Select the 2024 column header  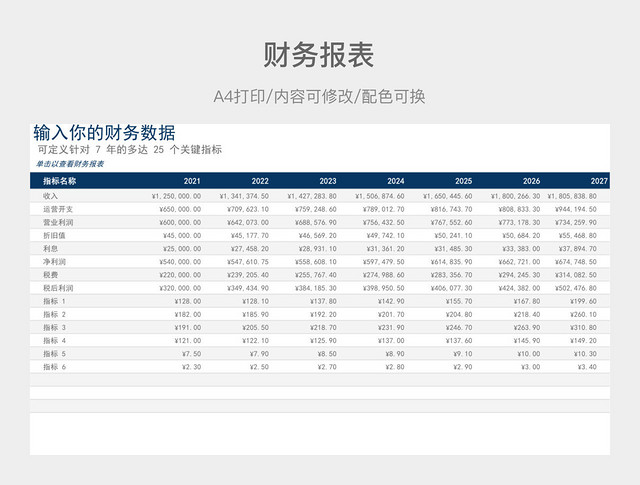click(396, 181)
